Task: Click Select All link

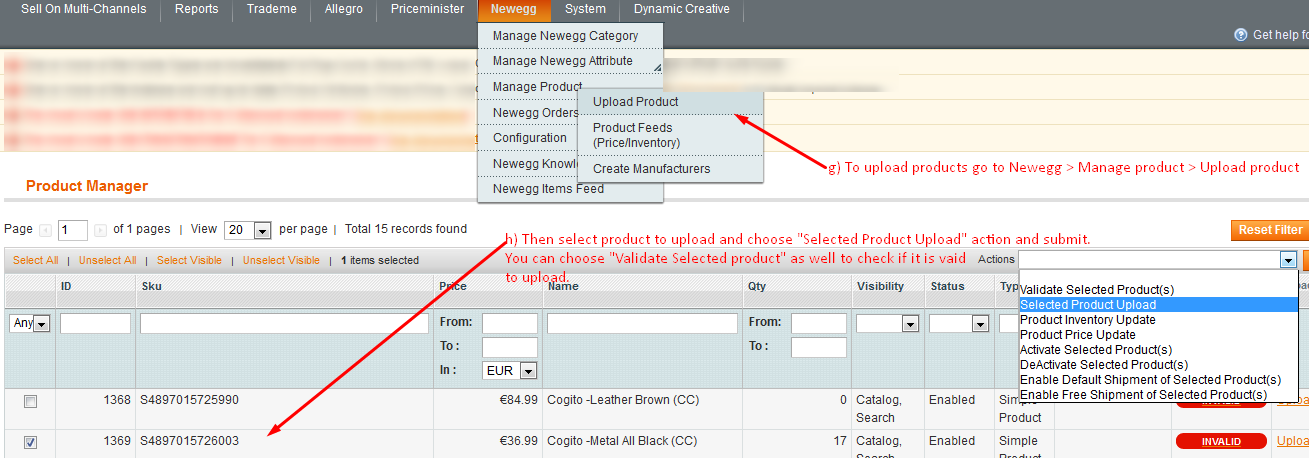Action: 35,260
